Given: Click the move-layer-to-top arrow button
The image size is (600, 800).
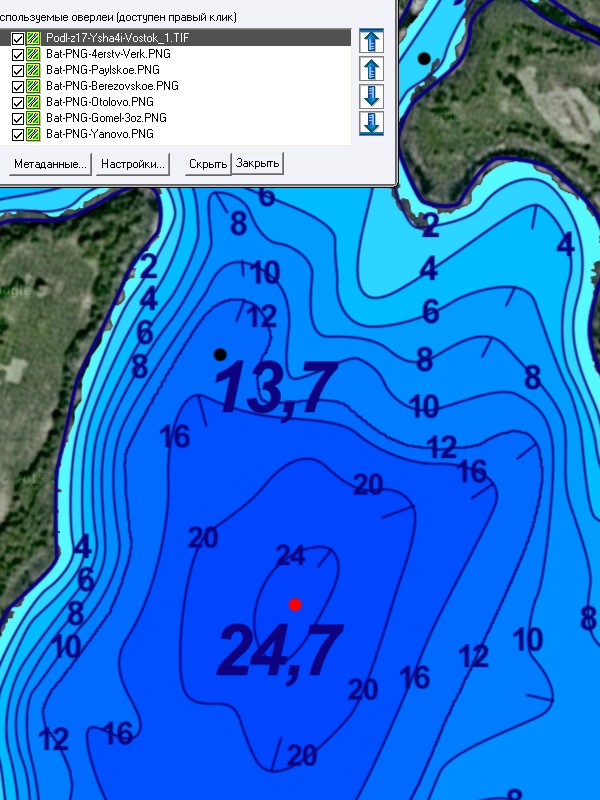Looking at the screenshot, I should coord(371,42).
